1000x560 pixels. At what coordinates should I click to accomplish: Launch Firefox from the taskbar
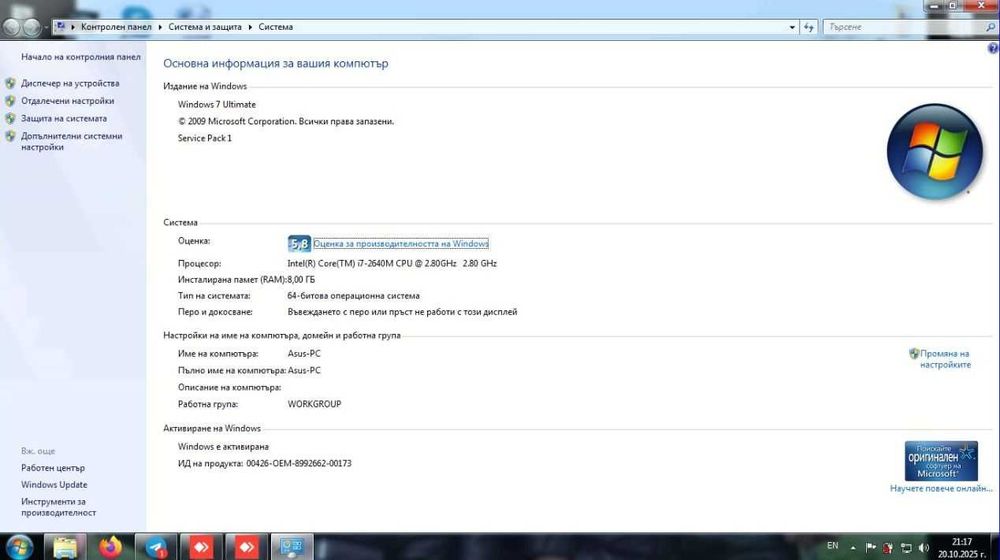[x=110, y=547]
